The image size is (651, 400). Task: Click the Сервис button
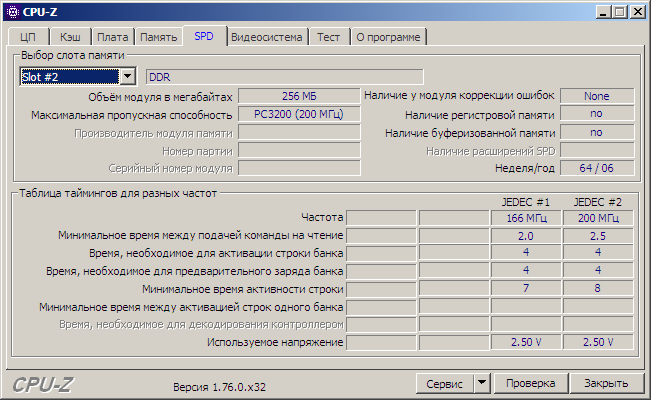coord(444,384)
